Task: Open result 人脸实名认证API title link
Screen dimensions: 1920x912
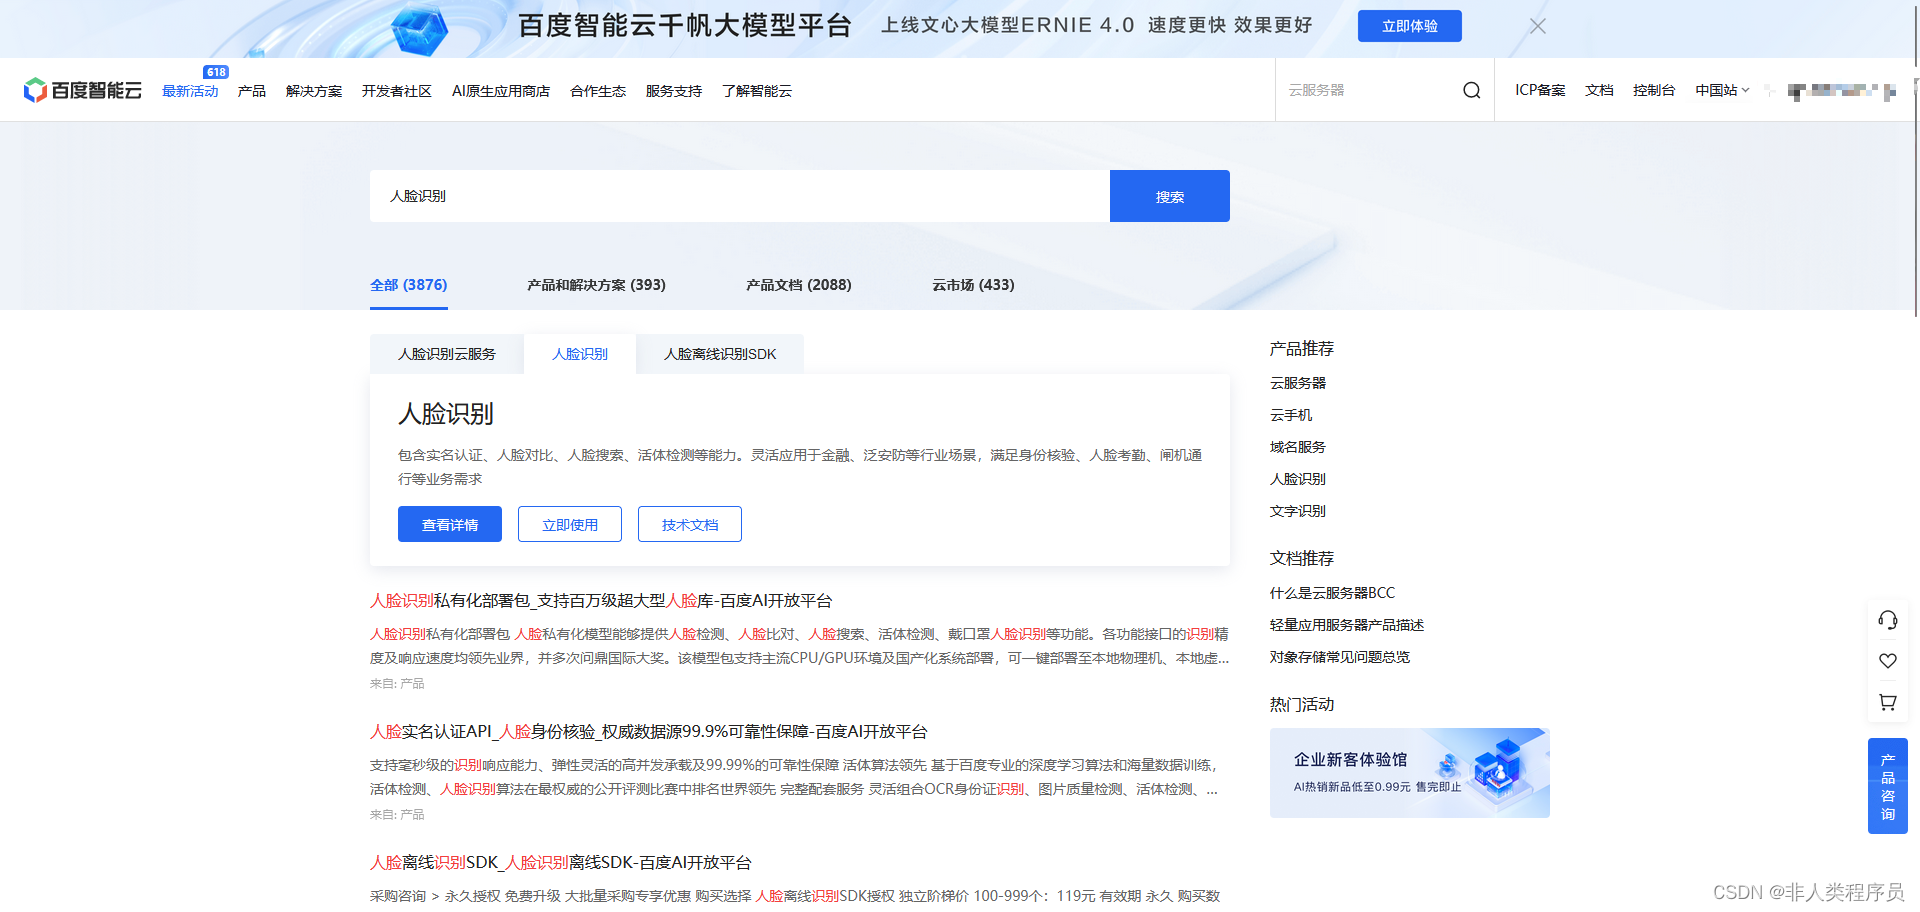Action: (x=649, y=732)
